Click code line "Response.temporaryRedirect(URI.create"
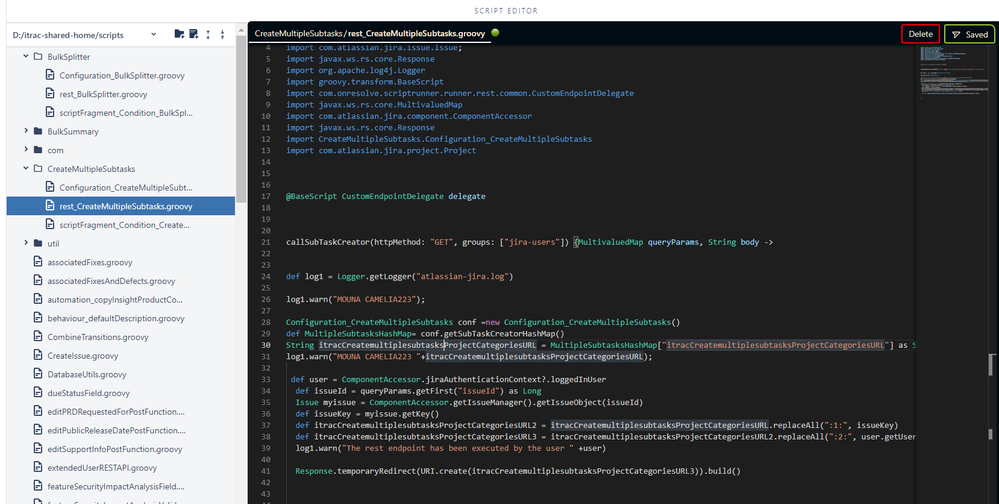 (x=518, y=472)
